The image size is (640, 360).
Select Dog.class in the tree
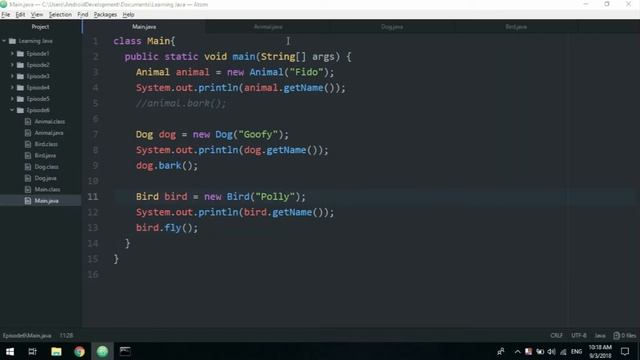point(46,167)
